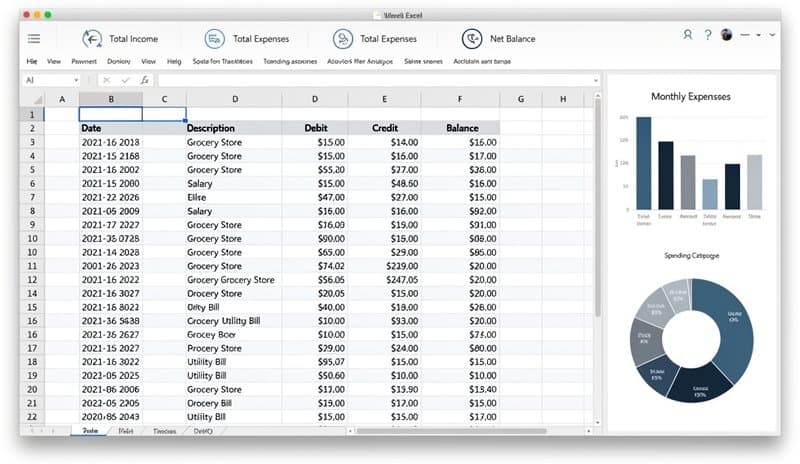This screenshot has height=464, width=800.
Task: Open help via the question mark icon
Action: (x=708, y=35)
